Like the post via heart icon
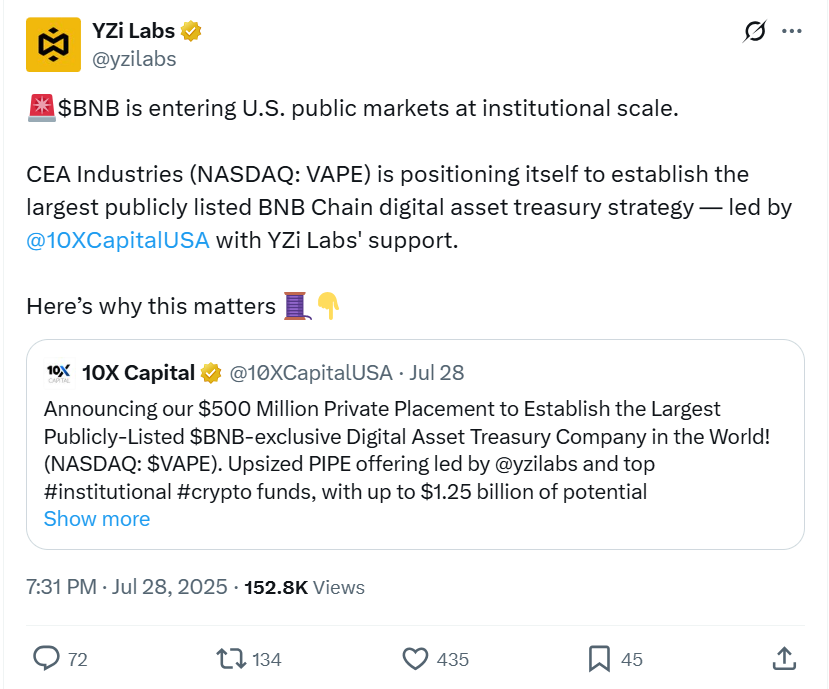The height and width of the screenshot is (689, 829). (x=417, y=659)
